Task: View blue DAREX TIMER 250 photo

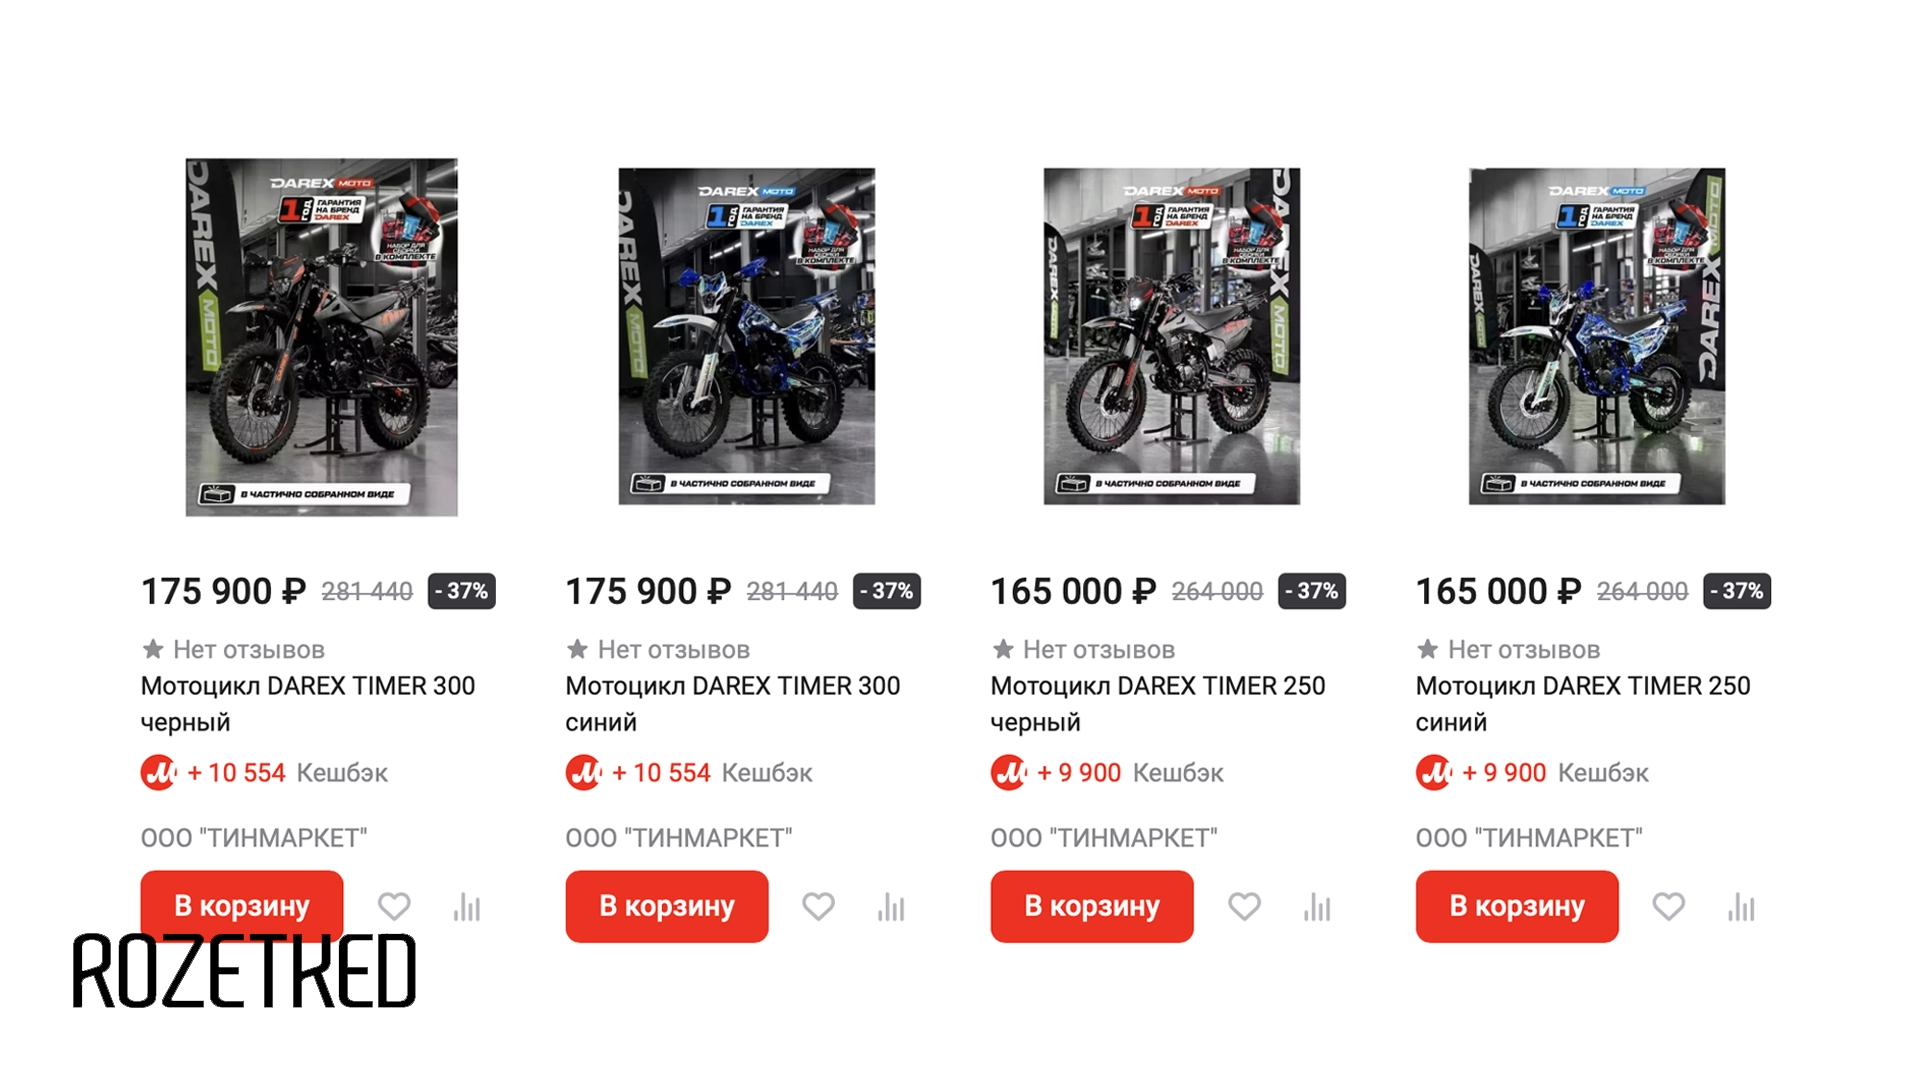Action: [1596, 336]
